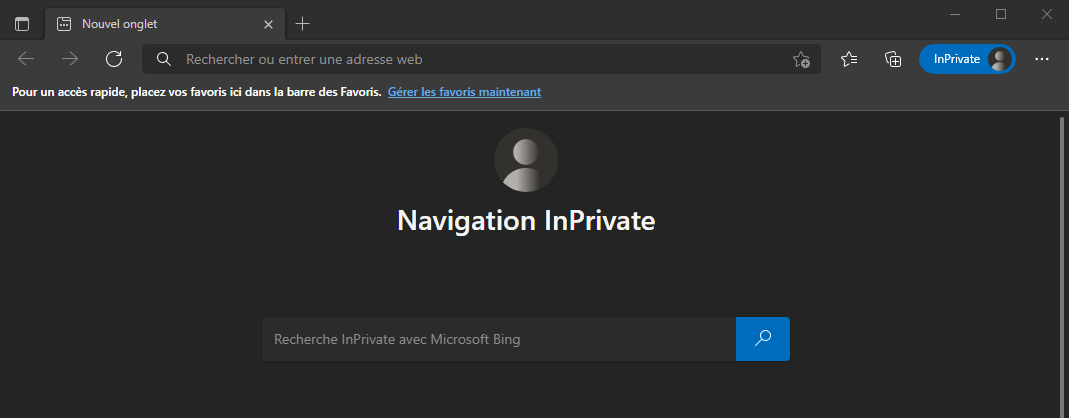This screenshot has height=418, width=1069.
Task: Maximize the browser window
Action: point(1001,14)
